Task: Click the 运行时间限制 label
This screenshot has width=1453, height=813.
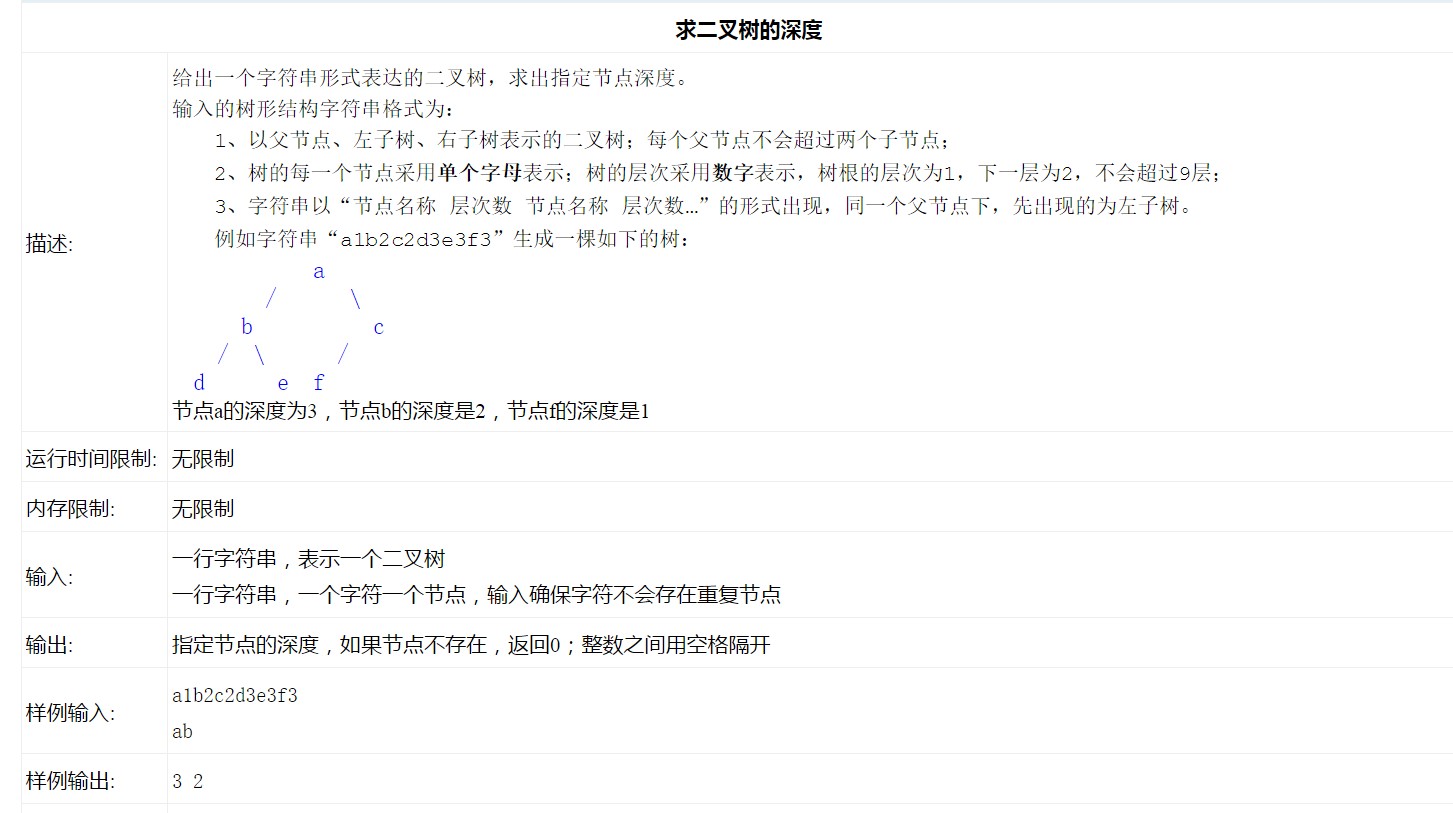Action: click(x=91, y=459)
